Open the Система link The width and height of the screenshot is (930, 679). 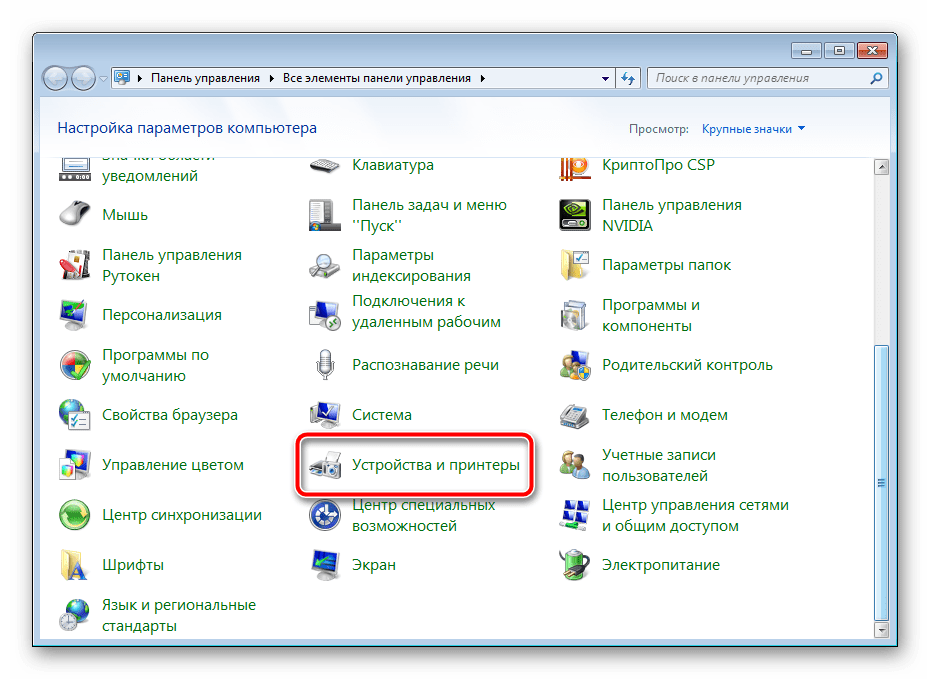381,415
